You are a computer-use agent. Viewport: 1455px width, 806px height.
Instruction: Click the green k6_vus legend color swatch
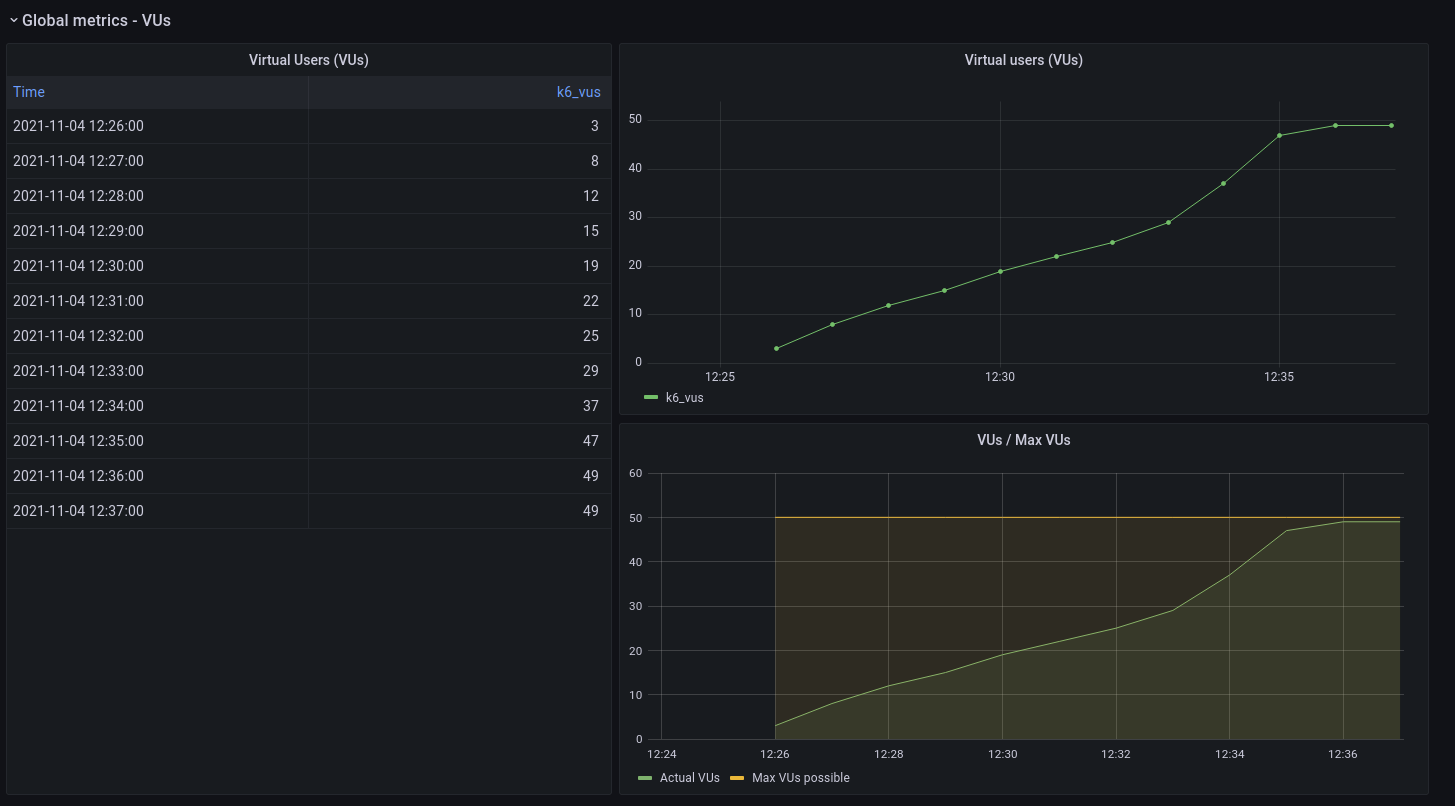[651, 398]
